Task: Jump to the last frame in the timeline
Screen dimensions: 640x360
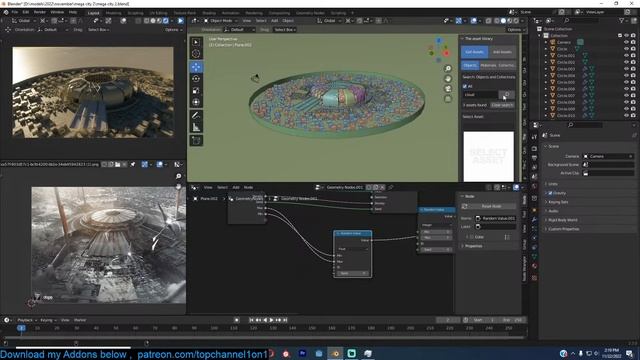Action: (285, 320)
